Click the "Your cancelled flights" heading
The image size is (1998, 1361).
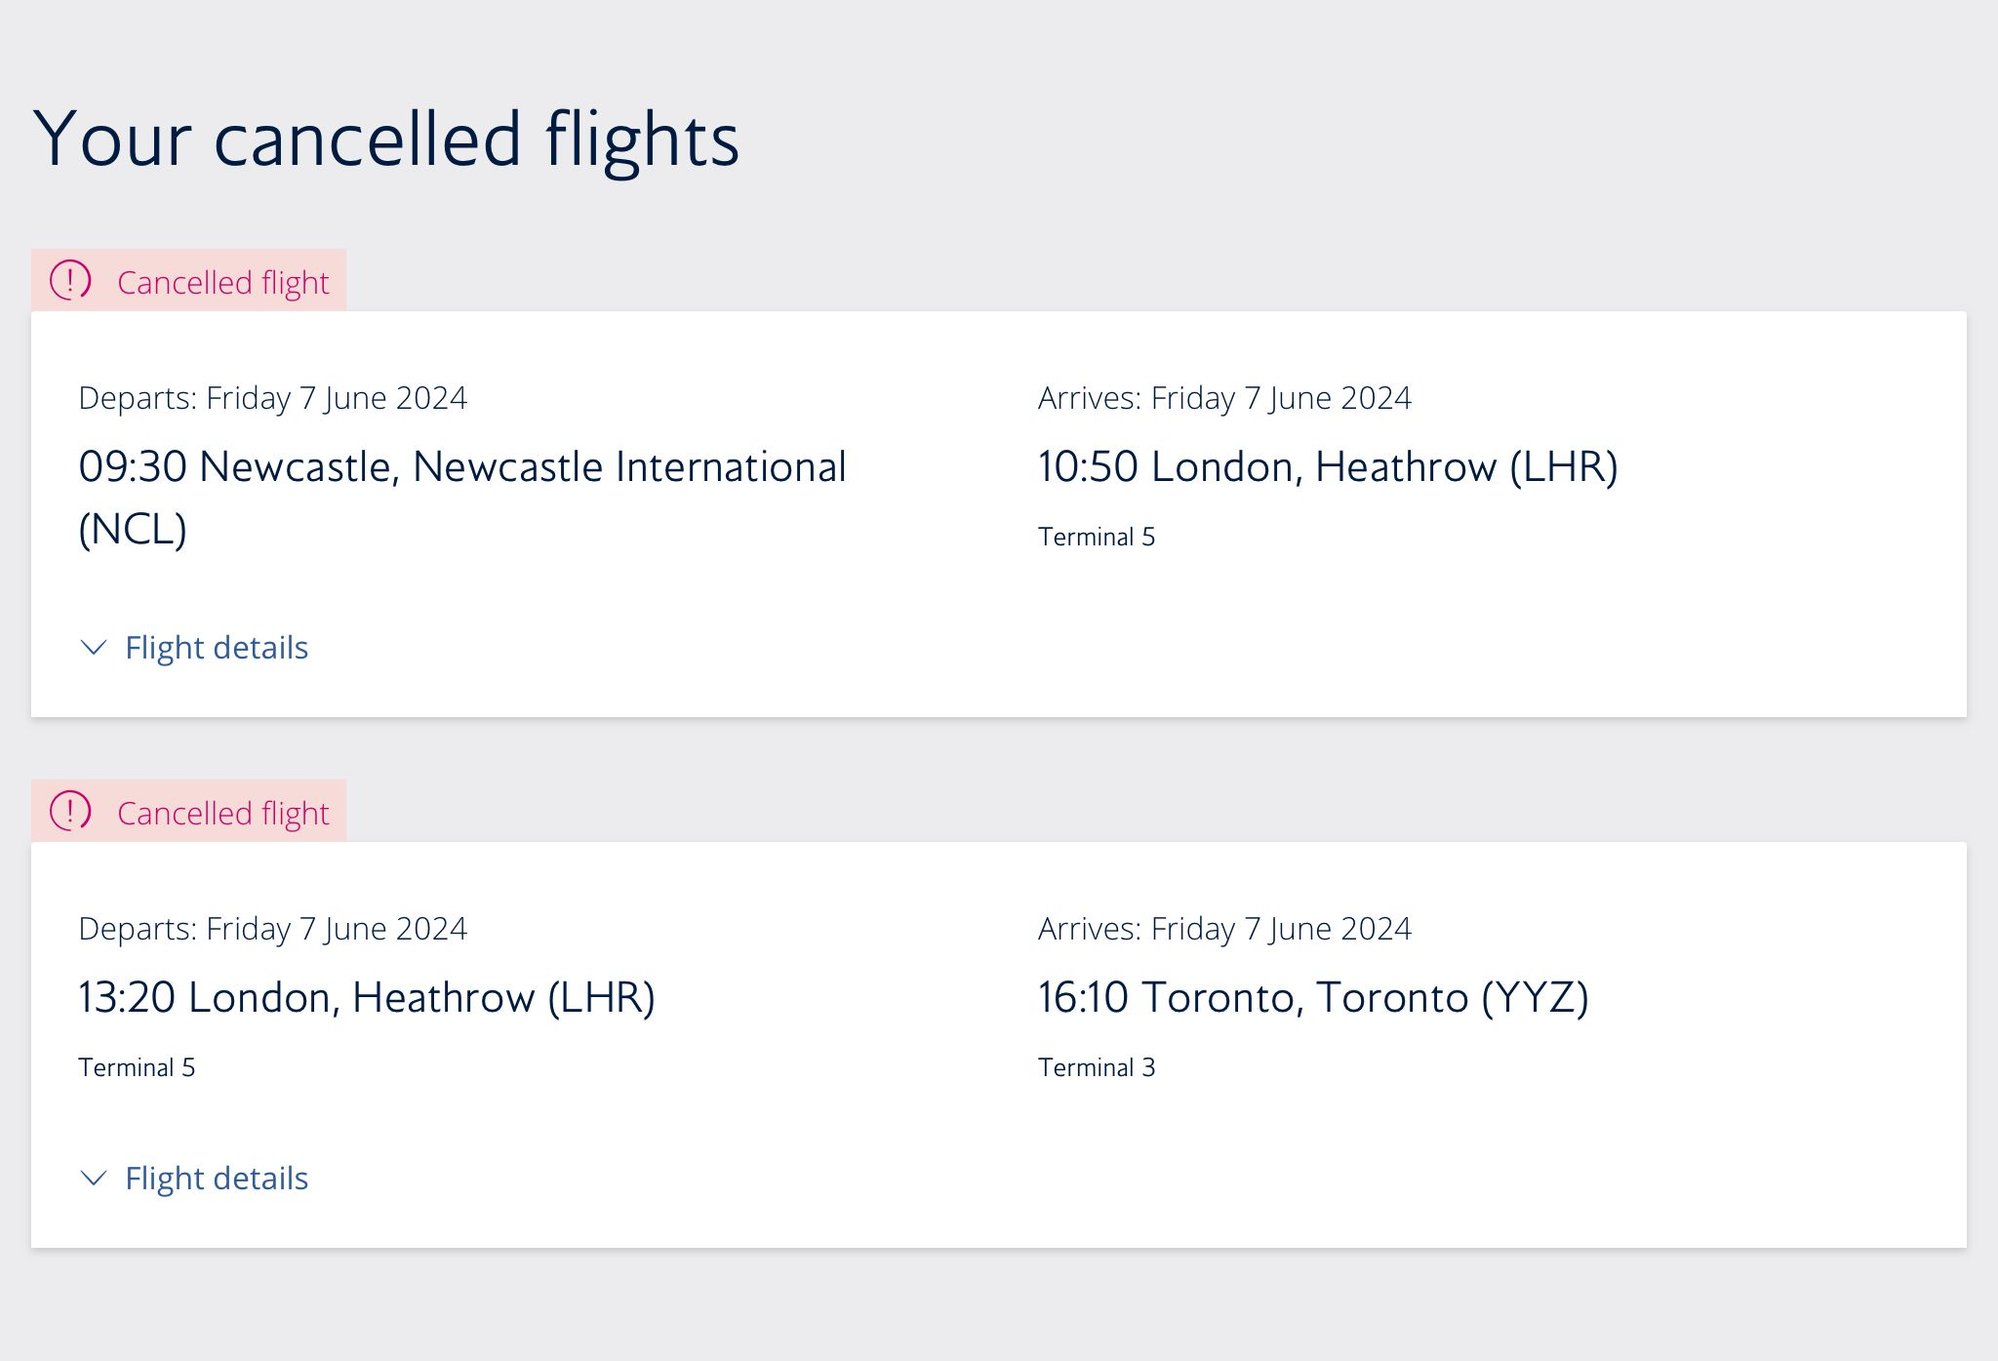[x=386, y=139]
